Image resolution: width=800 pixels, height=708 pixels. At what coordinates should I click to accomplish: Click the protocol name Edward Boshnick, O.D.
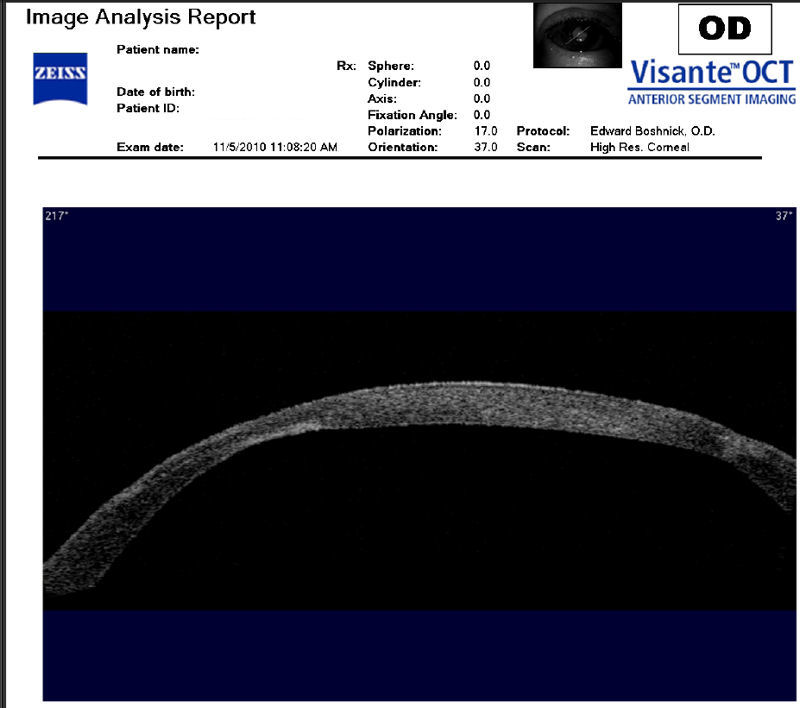click(653, 131)
